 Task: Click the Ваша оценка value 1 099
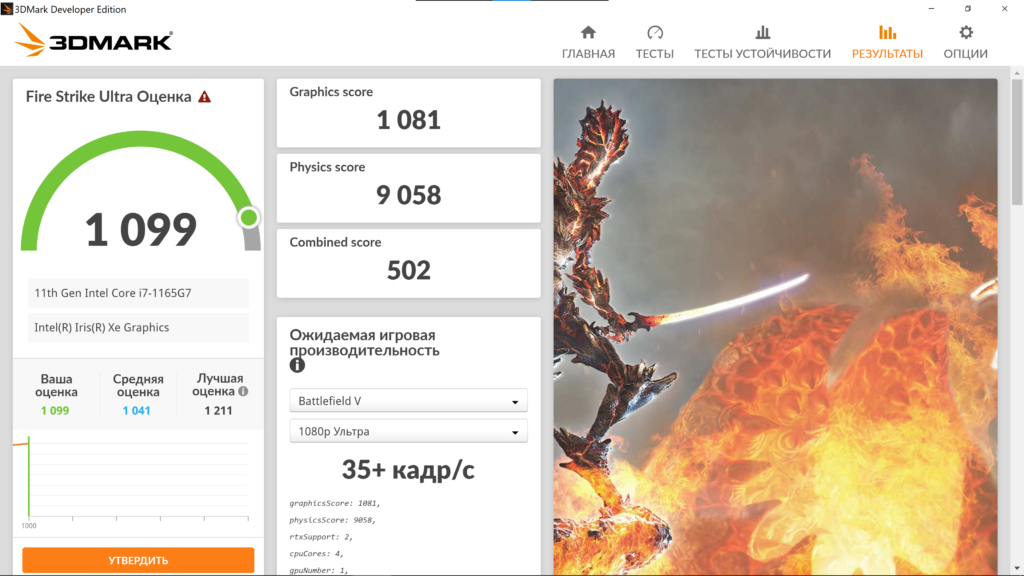55,411
